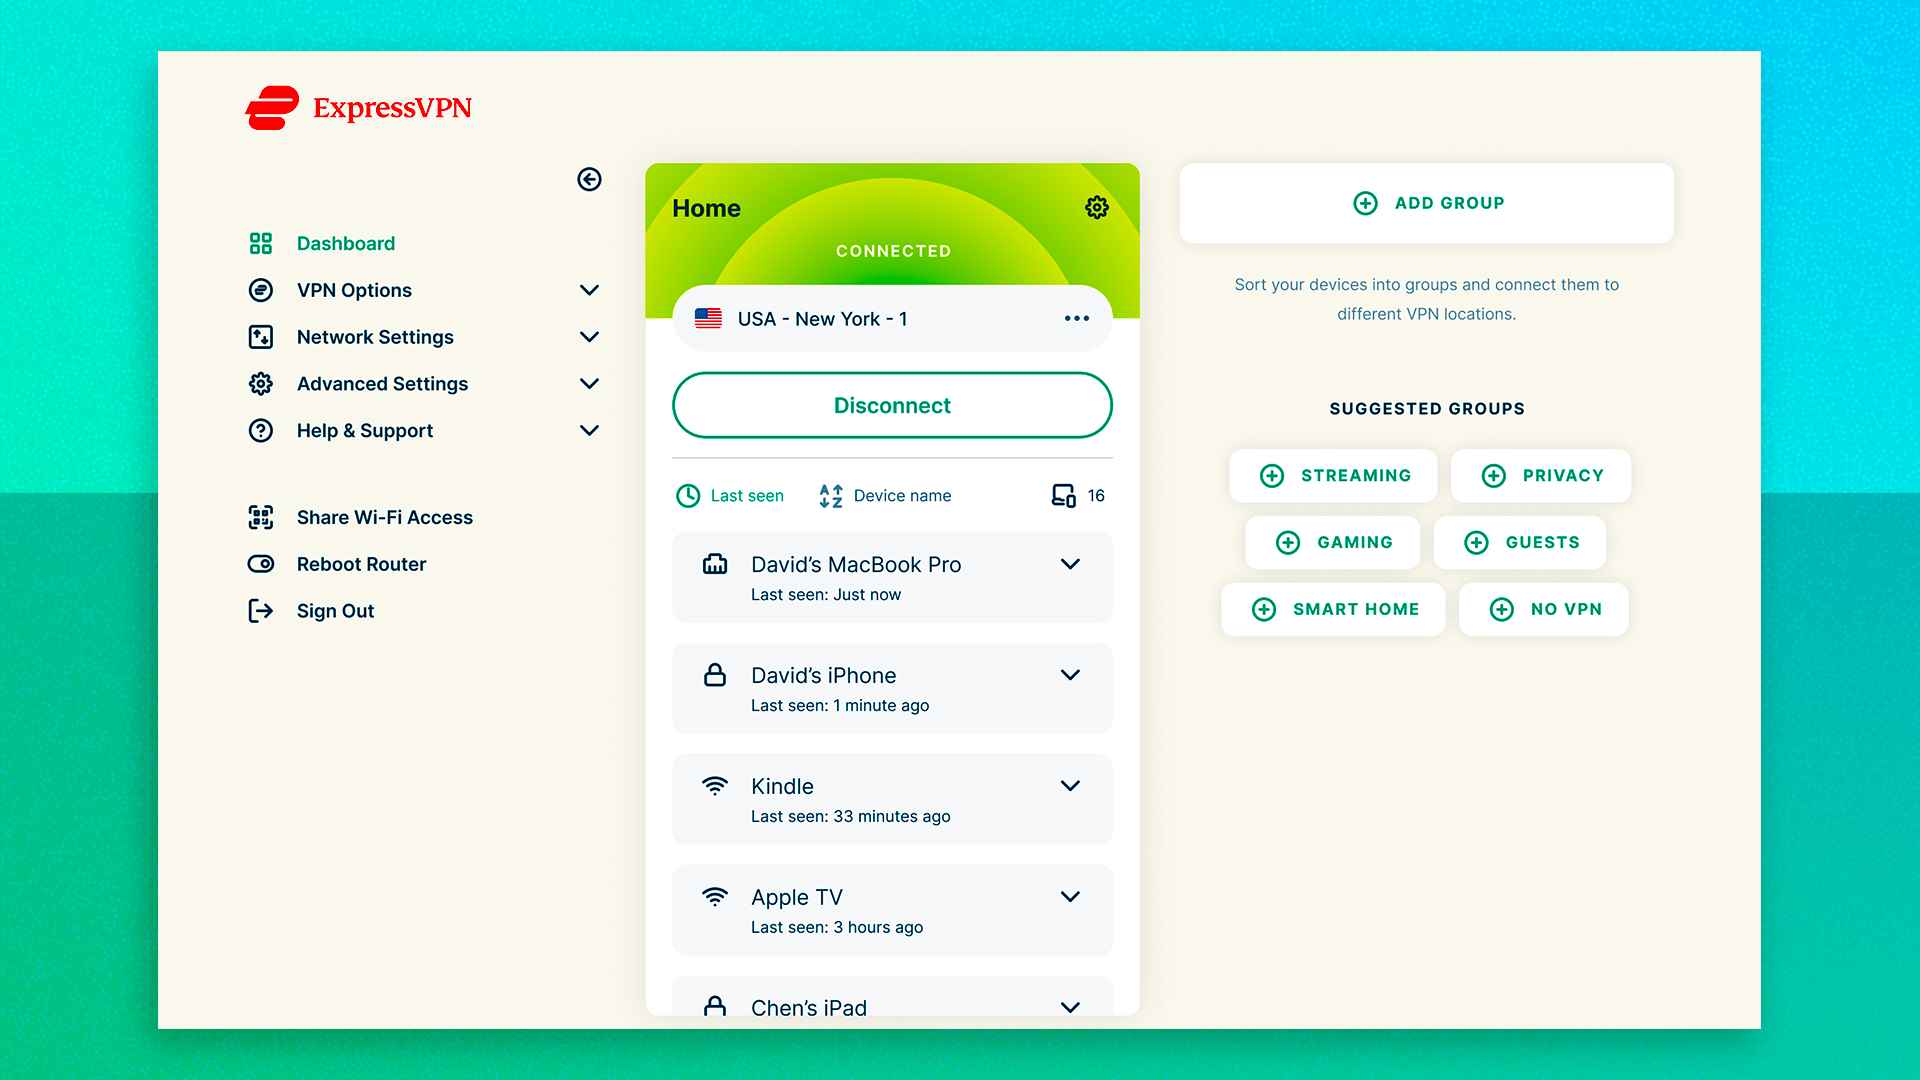Click the SUGGESTED GROUPS heading
Screen dimensions: 1920x1080
[x=1427, y=409]
